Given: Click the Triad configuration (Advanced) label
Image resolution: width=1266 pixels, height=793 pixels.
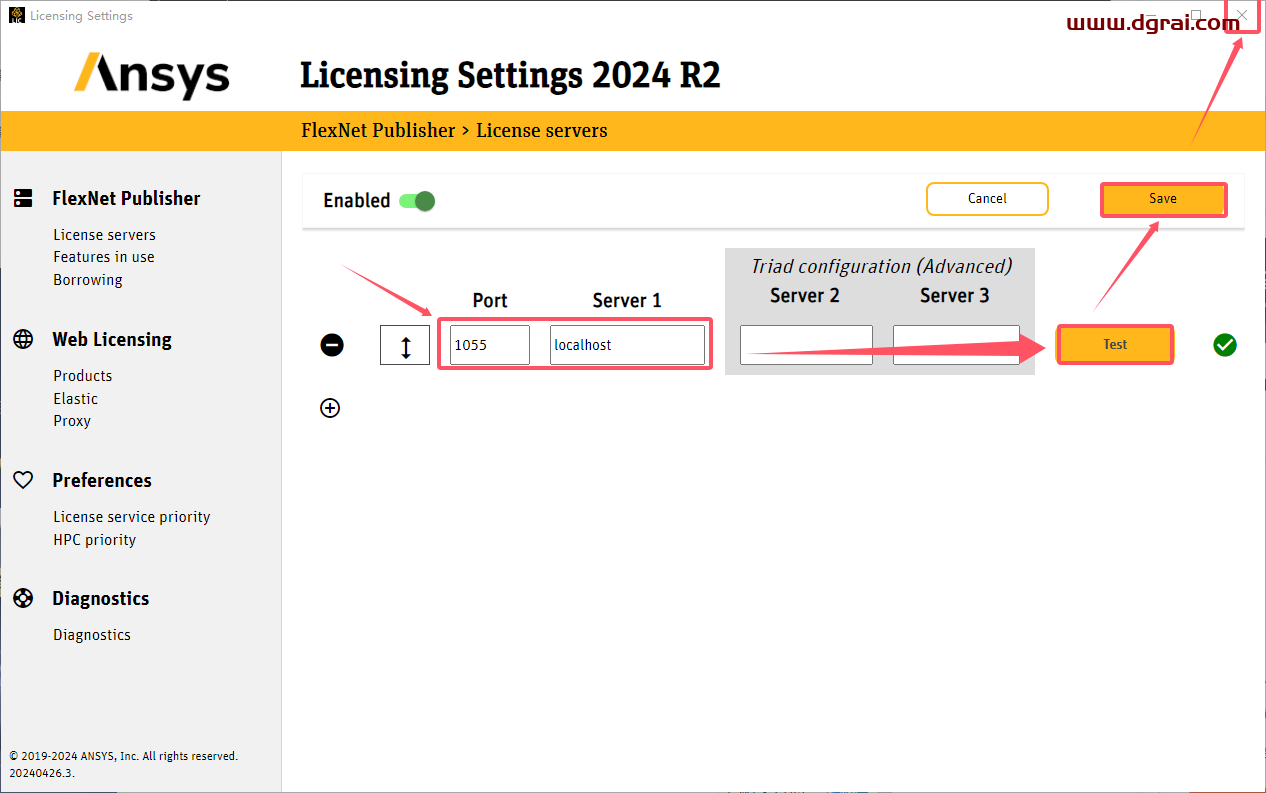Looking at the screenshot, I should point(881,266).
